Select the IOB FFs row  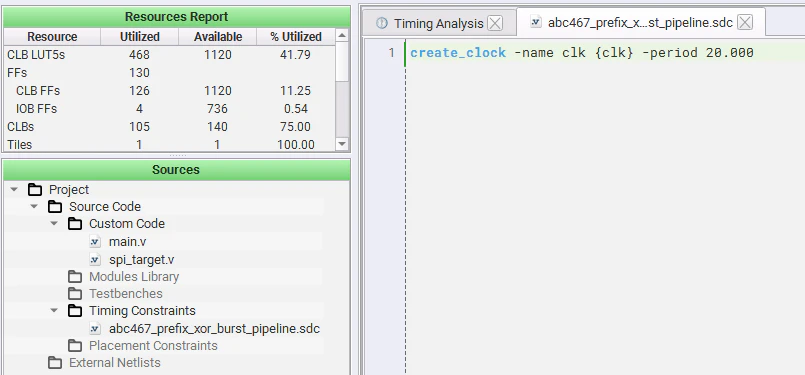[169, 109]
